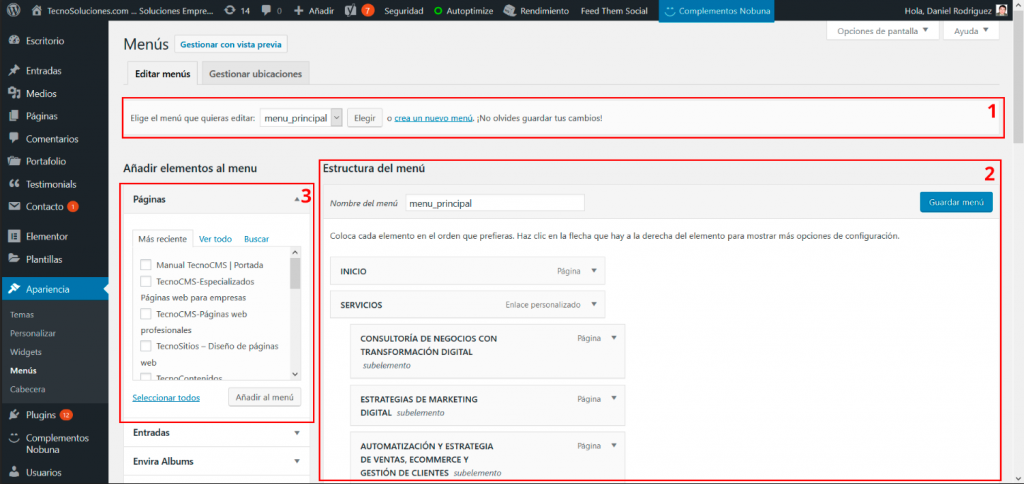Click the crea un nuevo menú link
The height and width of the screenshot is (484, 1024).
point(434,118)
